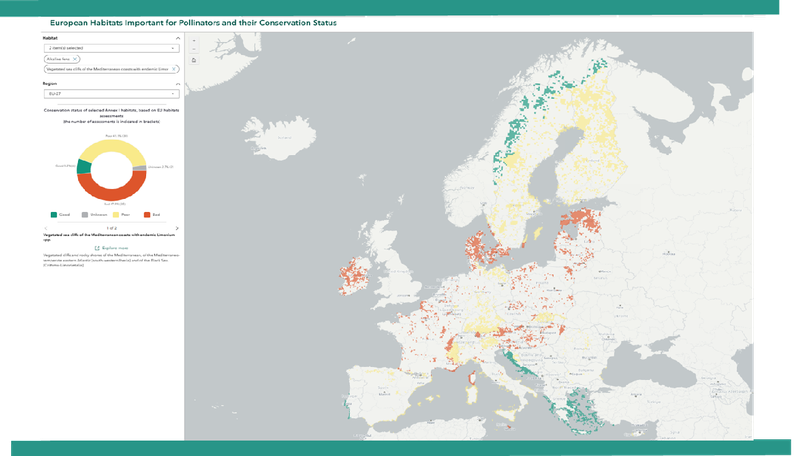Click the Explore more link
This screenshot has width=800, height=456.
click(x=115, y=246)
